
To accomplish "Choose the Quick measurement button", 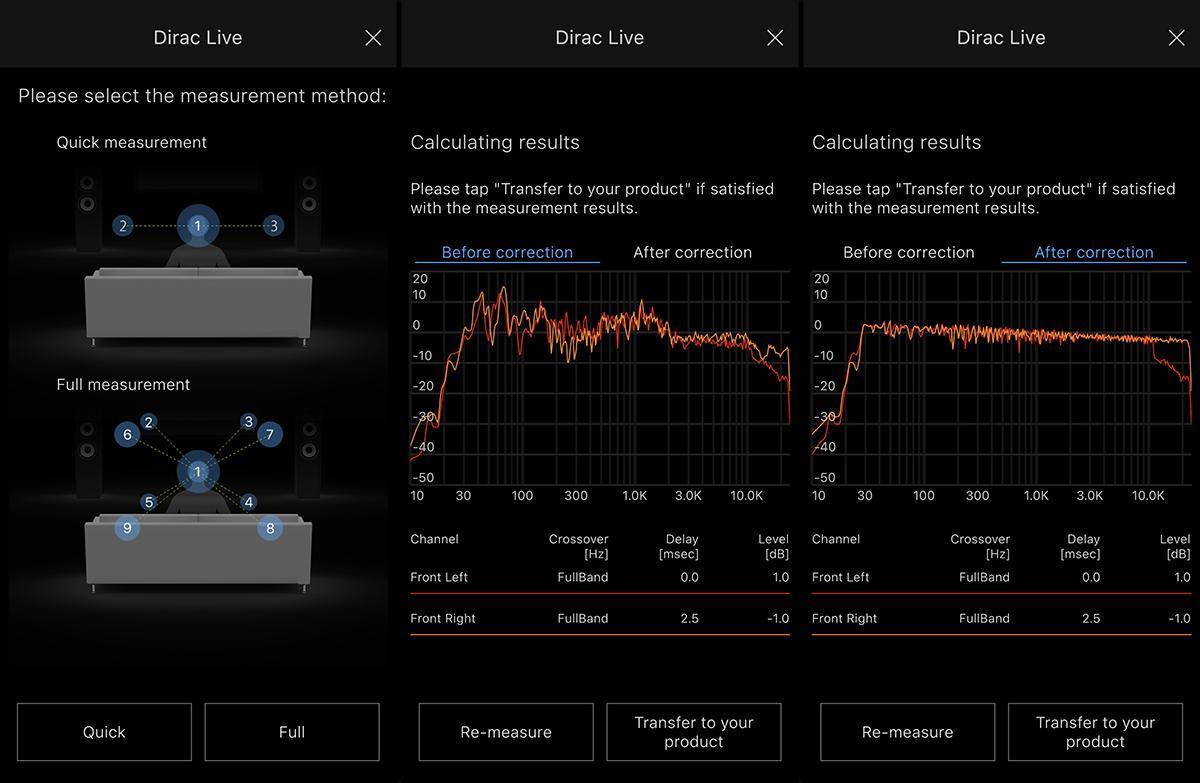I will coord(104,732).
